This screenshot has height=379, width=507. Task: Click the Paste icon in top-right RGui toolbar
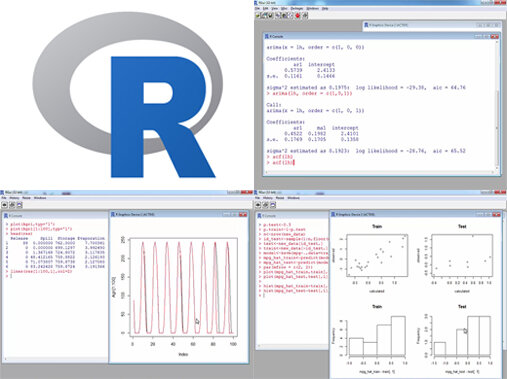point(284,15)
